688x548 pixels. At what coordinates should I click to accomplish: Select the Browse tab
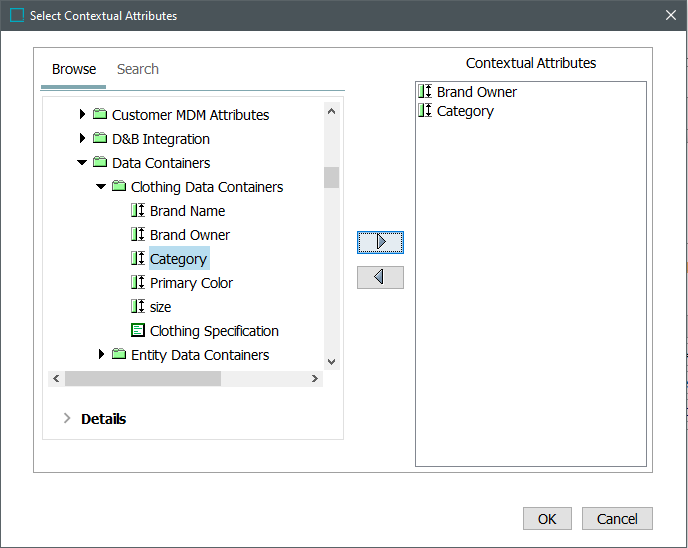tap(74, 69)
